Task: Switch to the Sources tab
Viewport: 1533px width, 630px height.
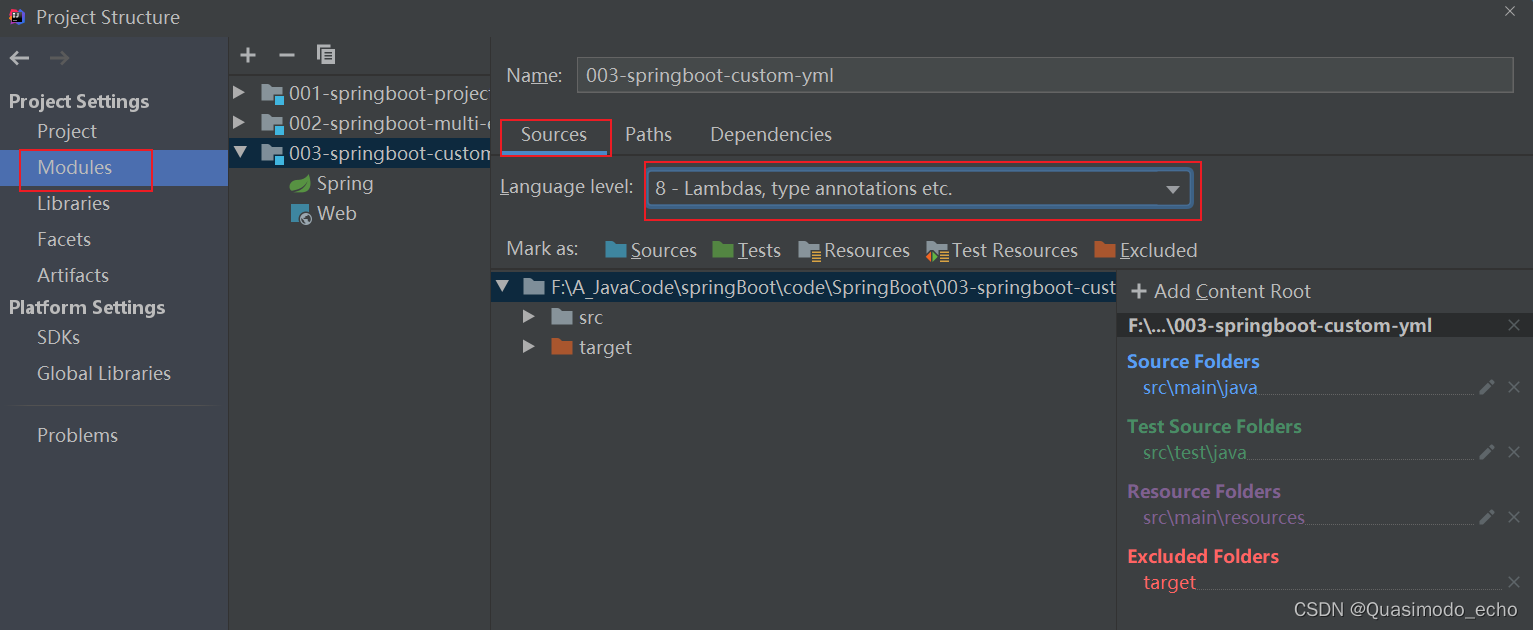Action: (554, 135)
